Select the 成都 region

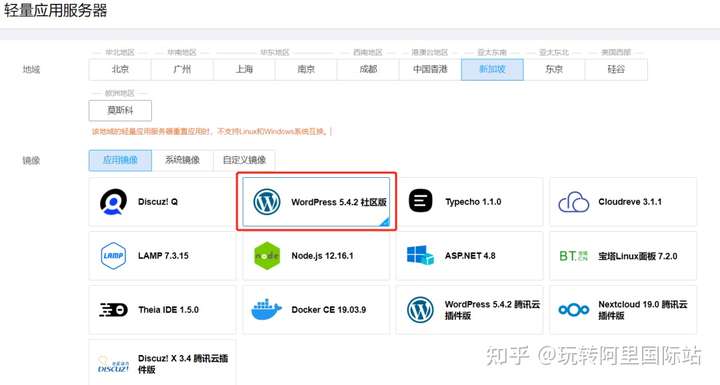point(368,69)
